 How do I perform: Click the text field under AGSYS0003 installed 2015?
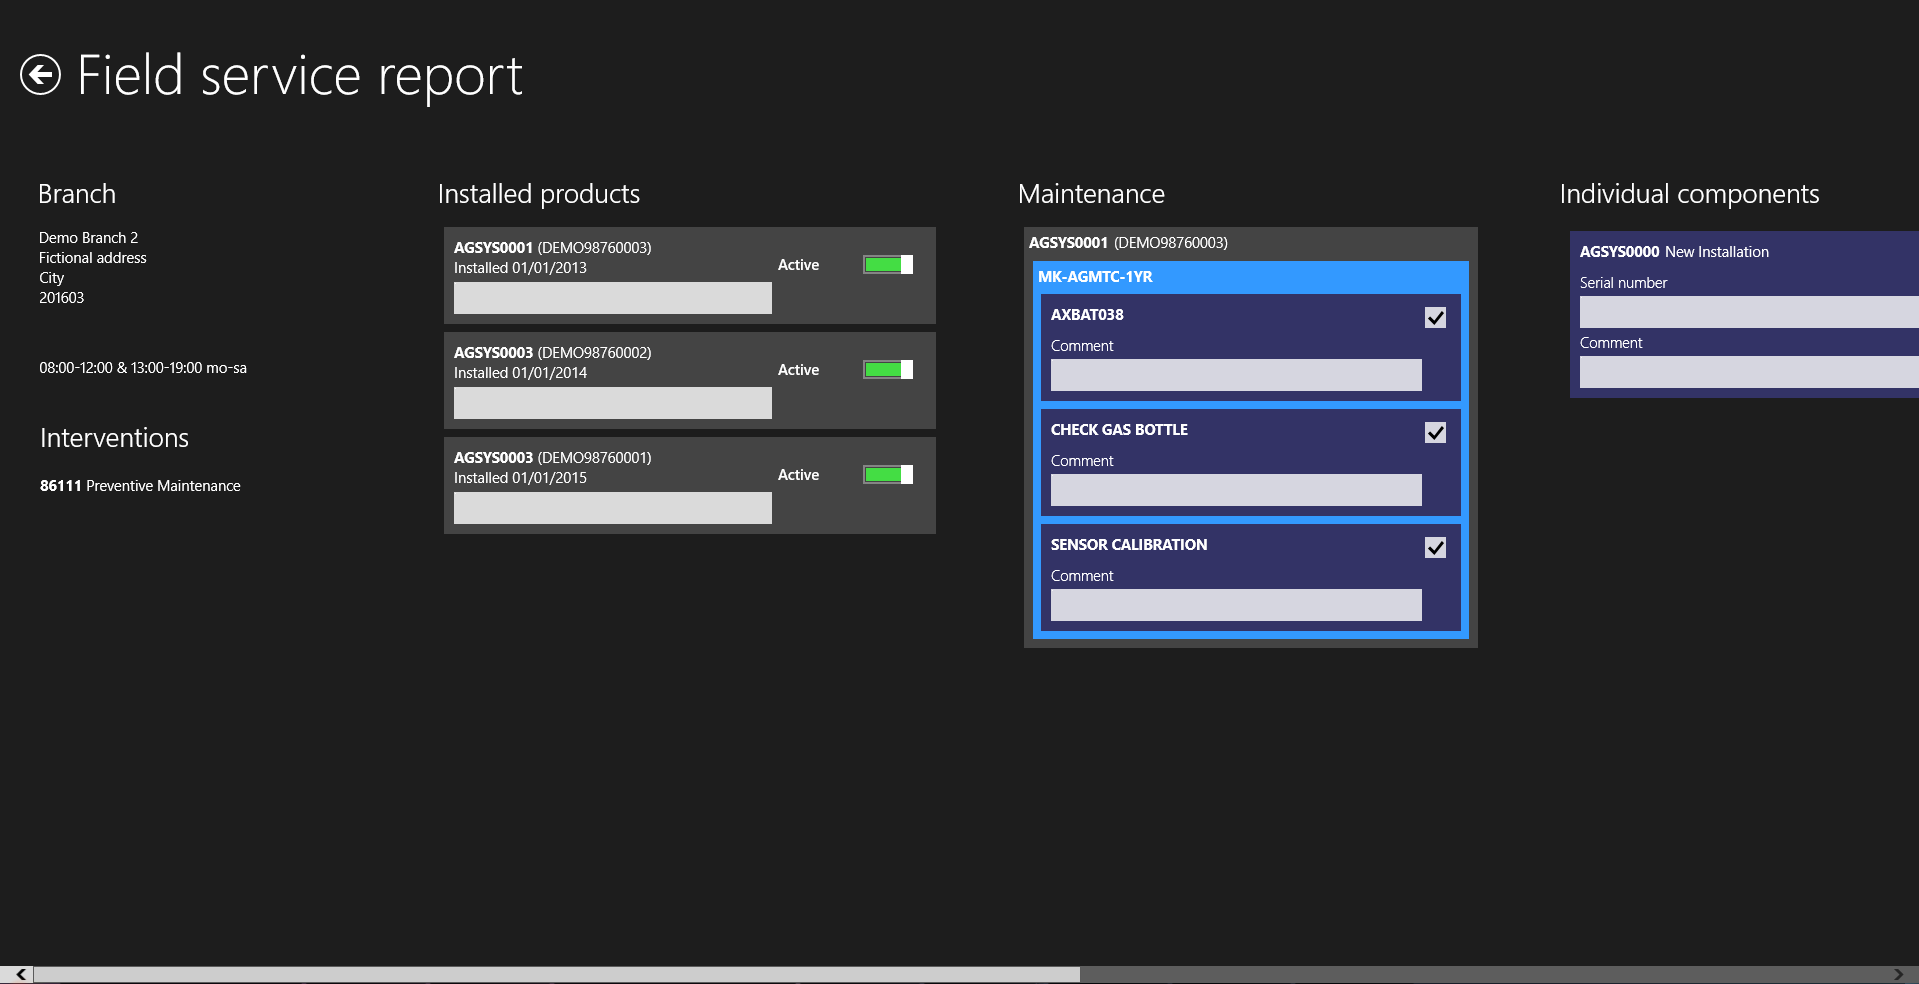612,508
